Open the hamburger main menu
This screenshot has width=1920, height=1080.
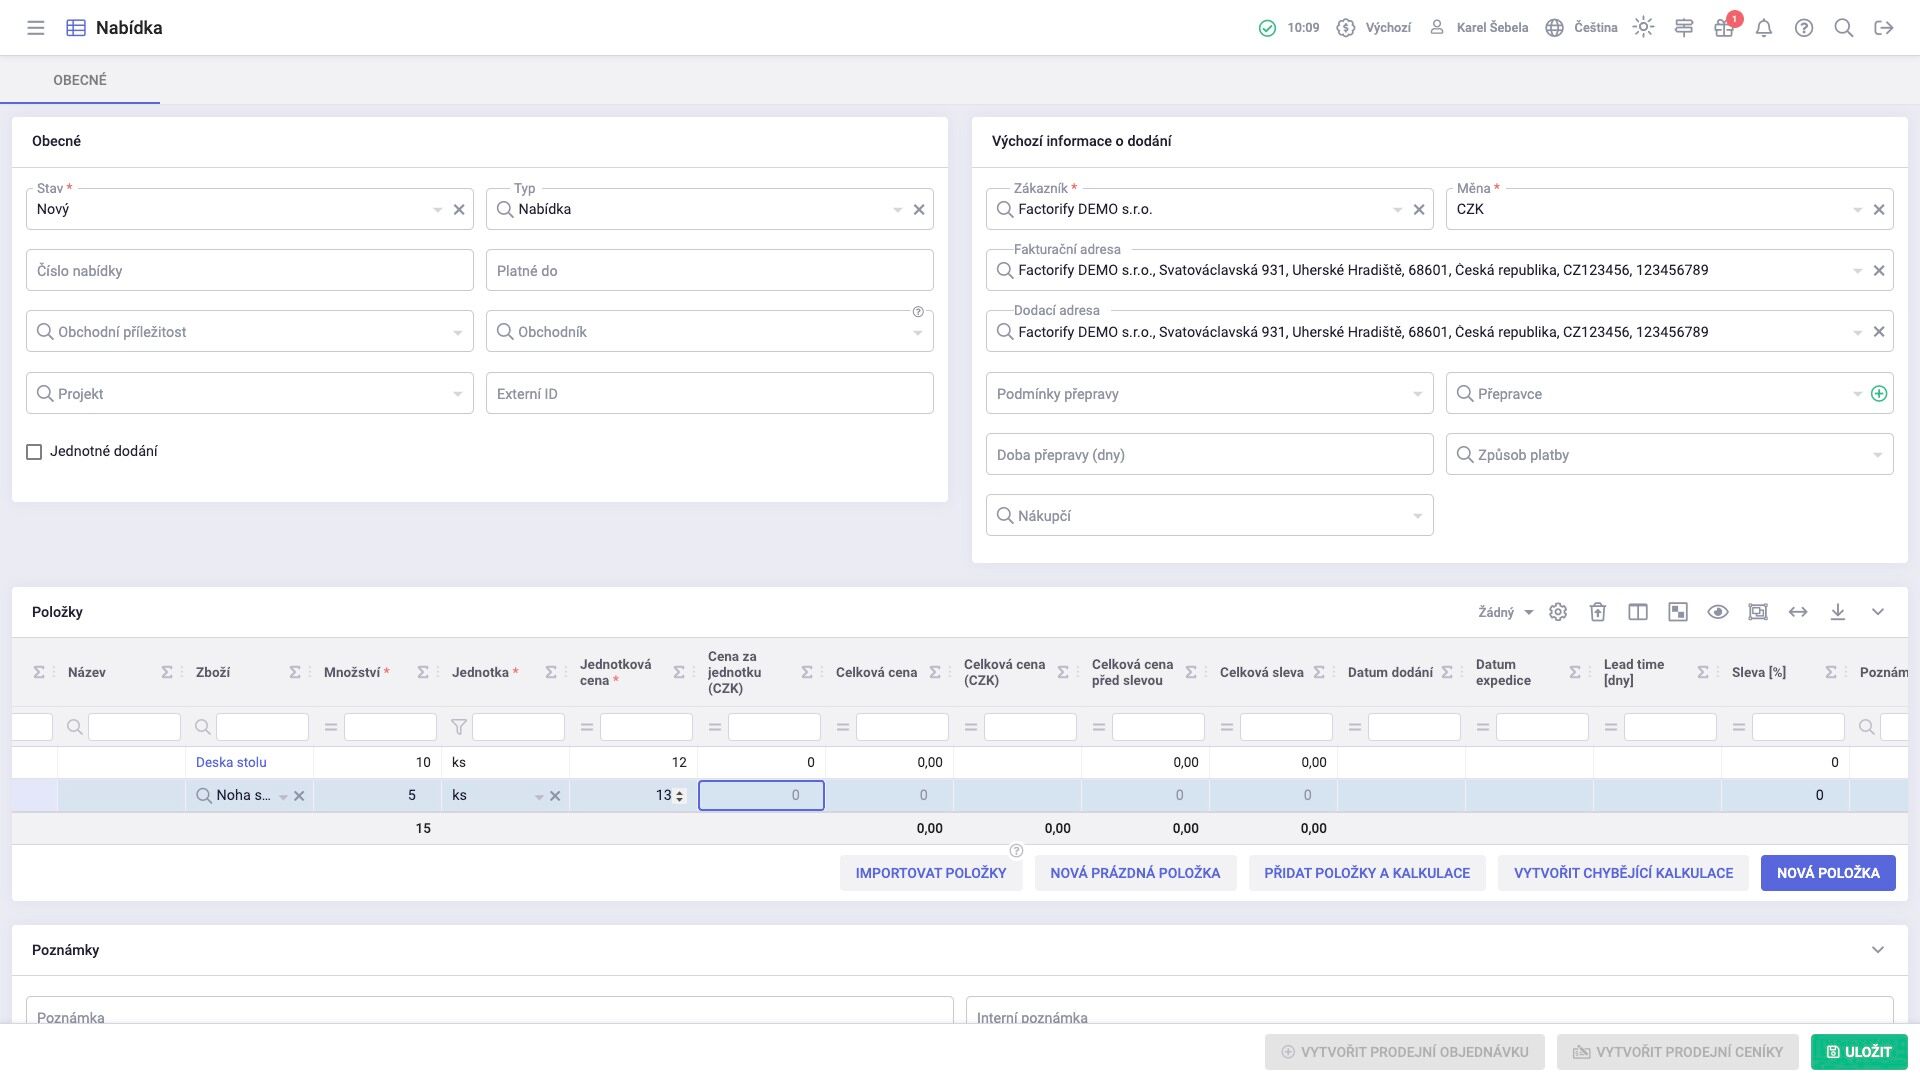coord(36,28)
